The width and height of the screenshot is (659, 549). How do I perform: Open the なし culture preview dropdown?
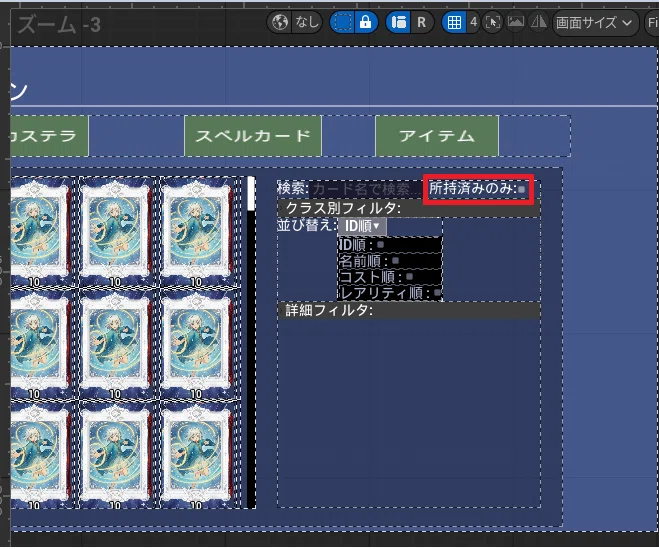[x=307, y=22]
